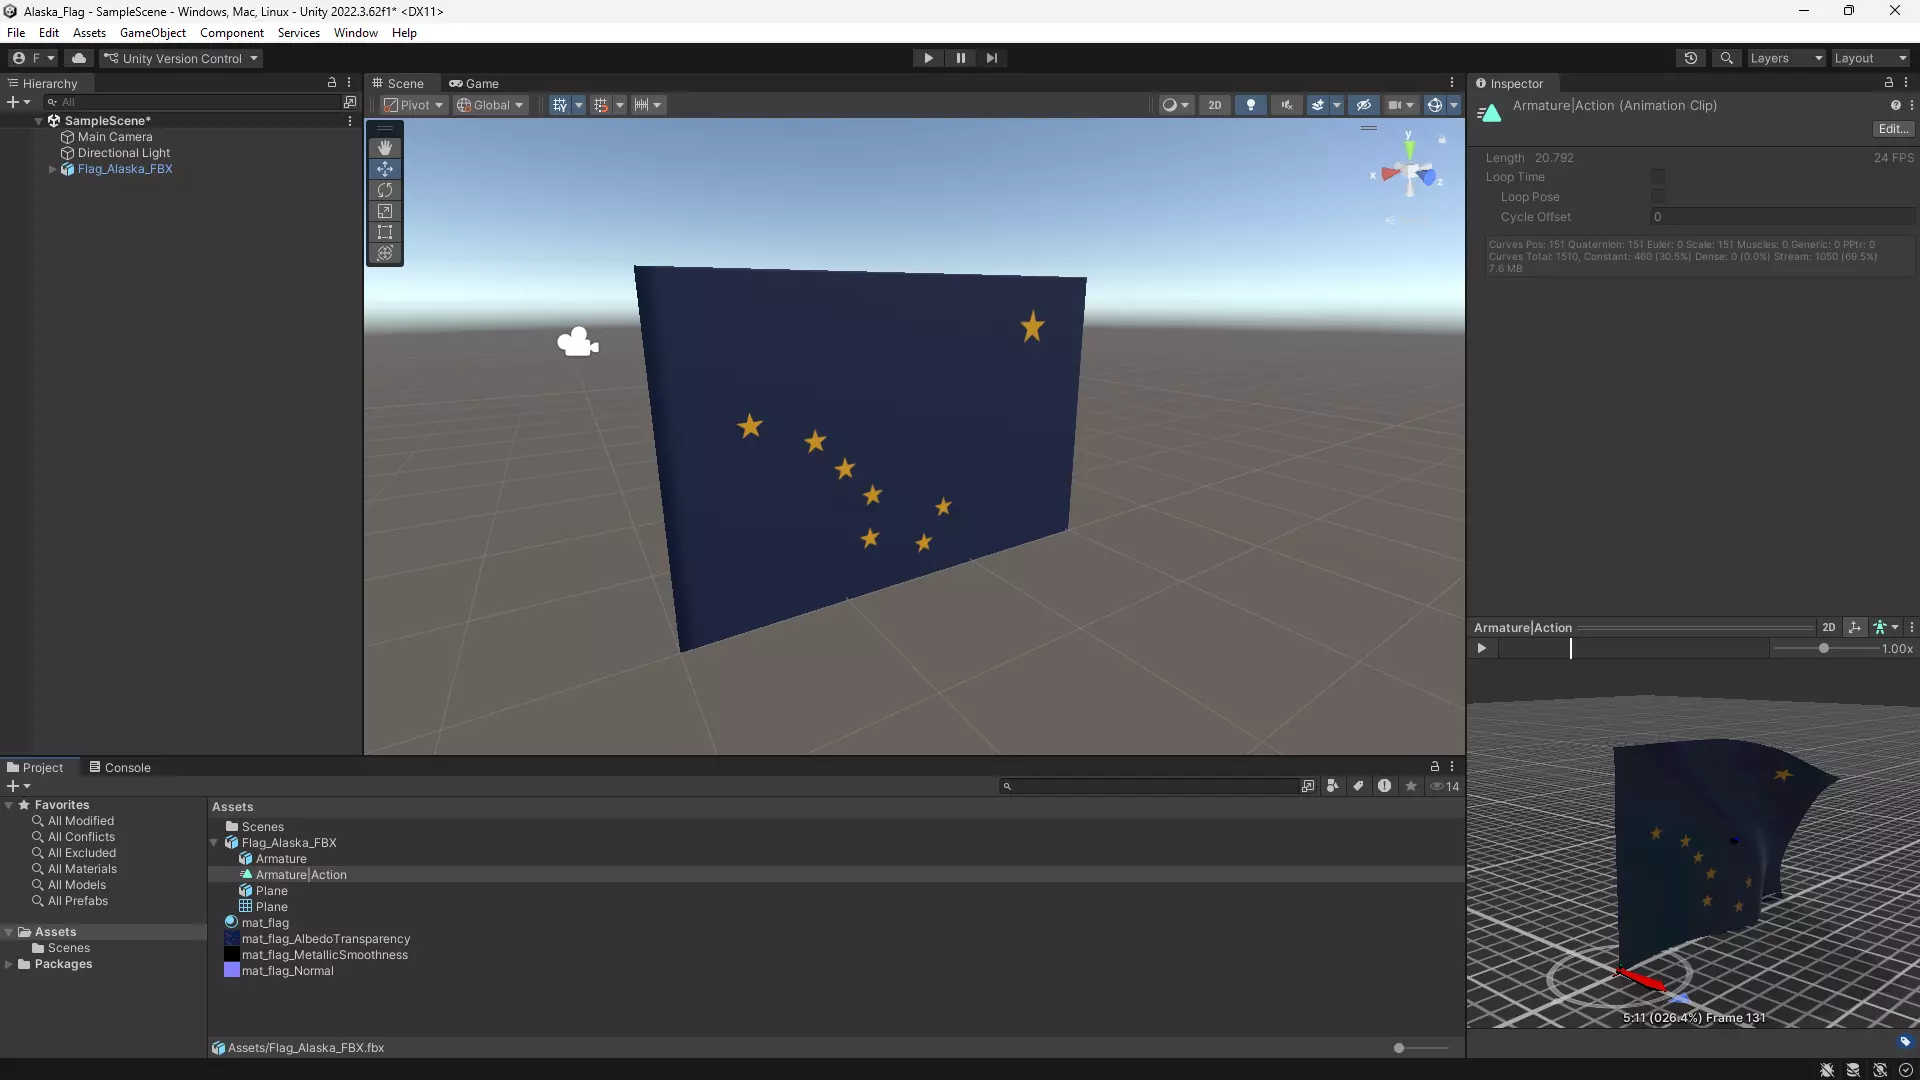This screenshot has width=1920, height=1080.
Task: Toggle scene visibility hidden objects eye
Action: tap(1363, 105)
